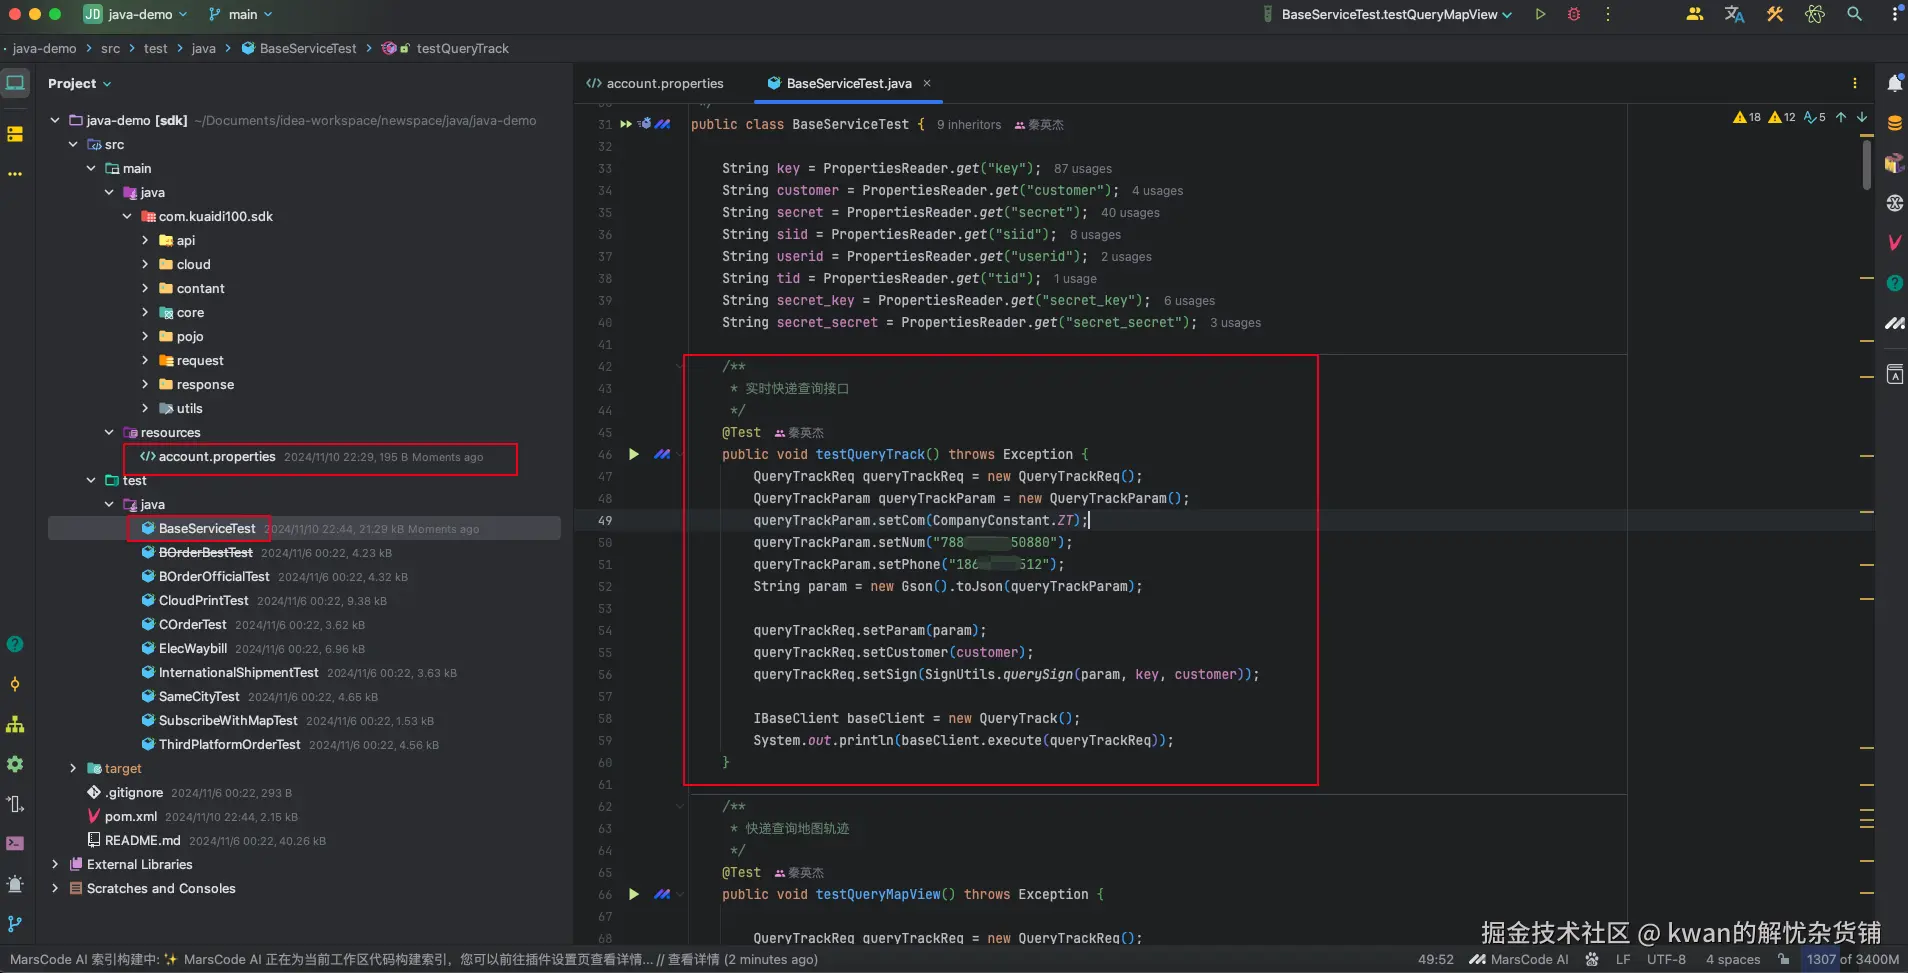Click the 40 usages hint for secret

[x=1130, y=213]
